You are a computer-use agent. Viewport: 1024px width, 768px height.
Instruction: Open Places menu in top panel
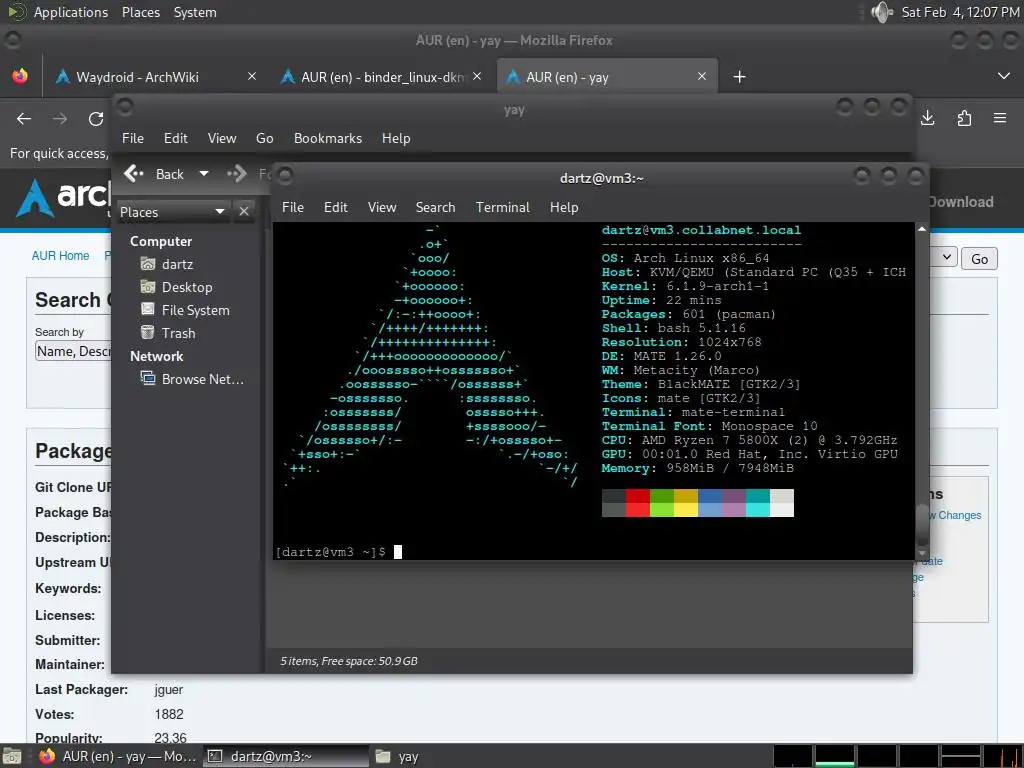141,12
